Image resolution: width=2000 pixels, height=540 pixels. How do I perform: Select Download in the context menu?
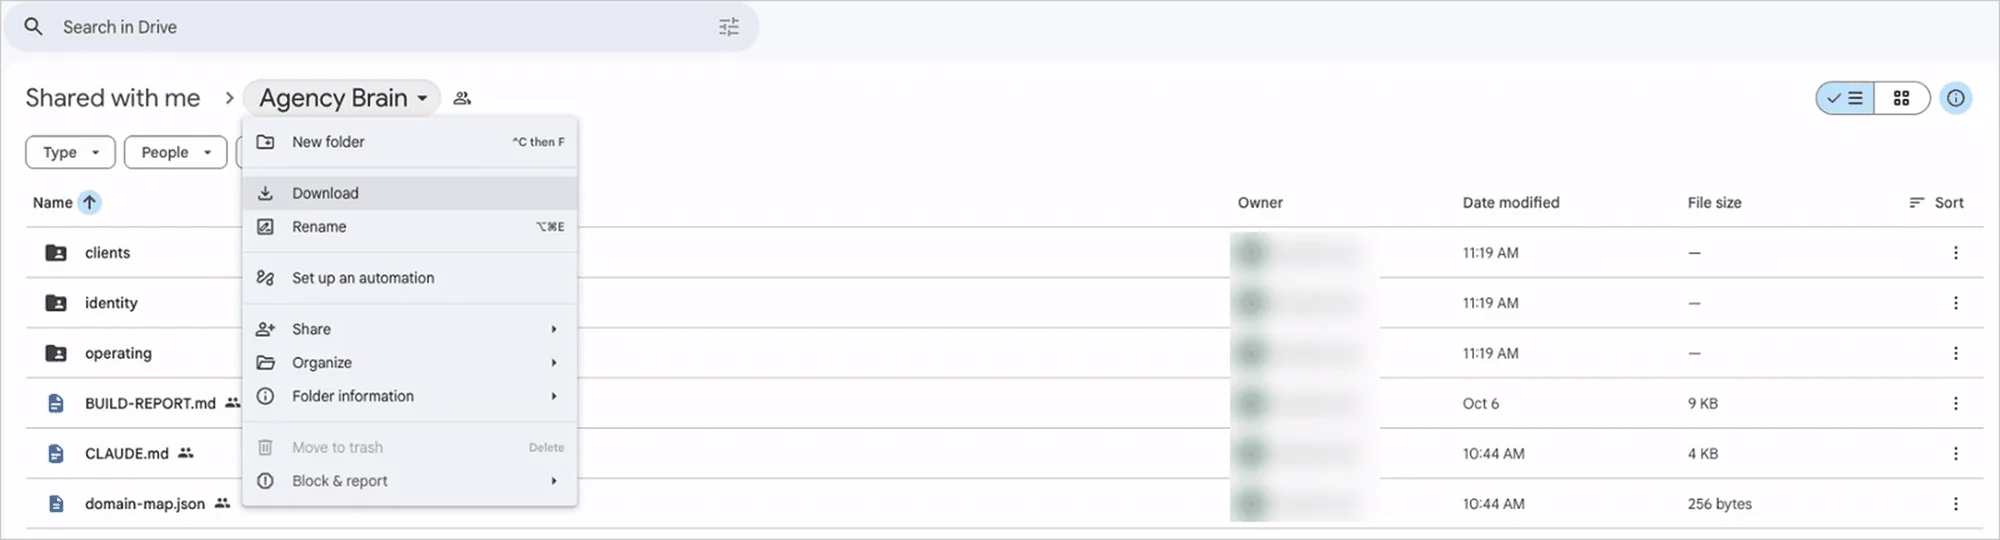tap(410, 193)
